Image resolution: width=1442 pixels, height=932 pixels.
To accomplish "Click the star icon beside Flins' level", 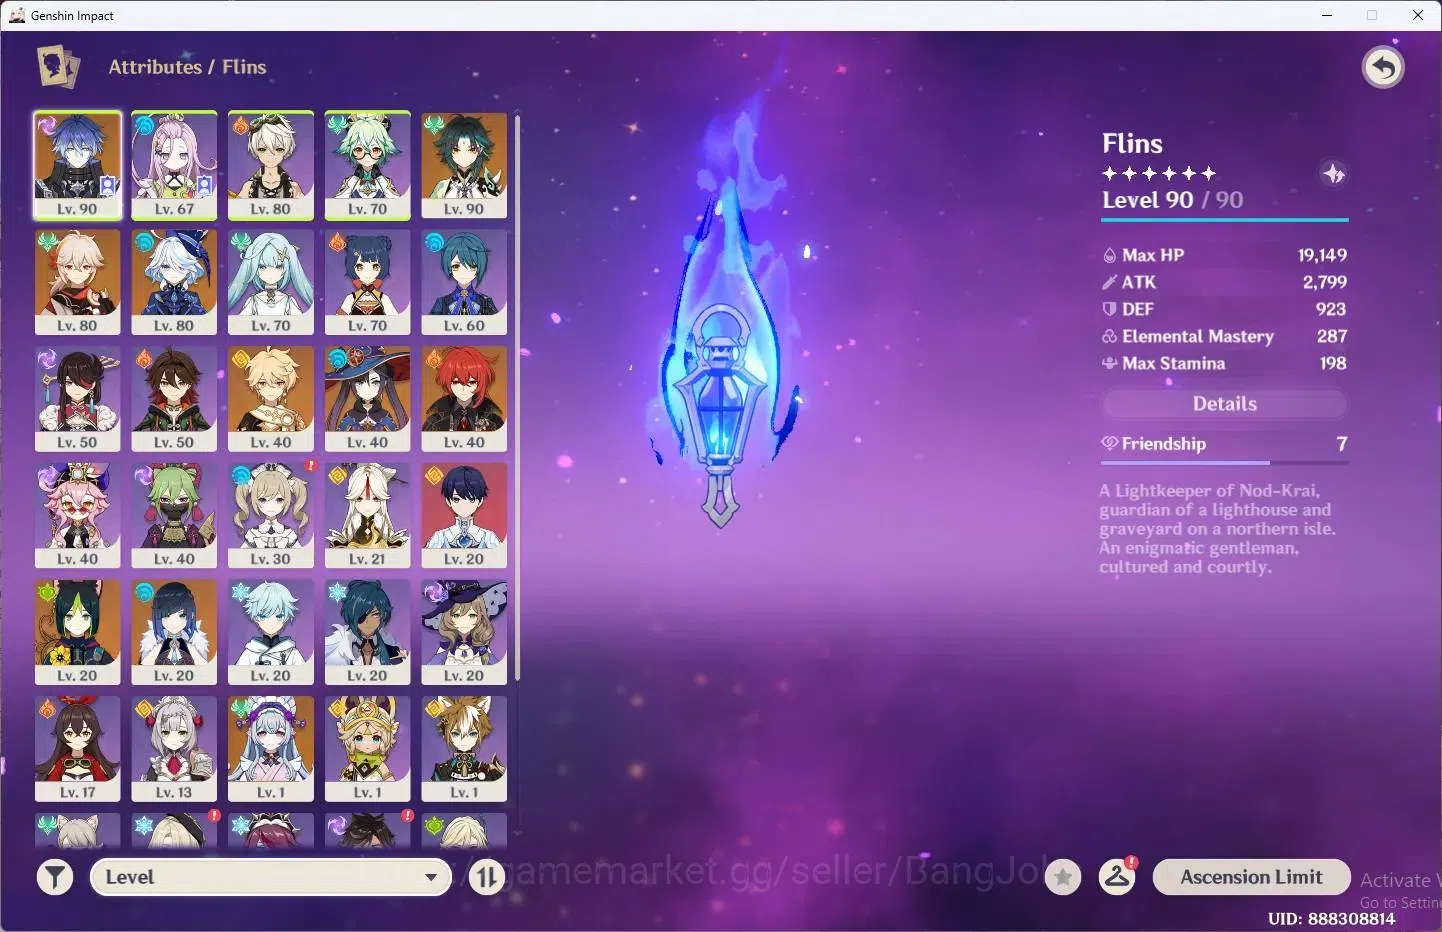I will click(1334, 174).
